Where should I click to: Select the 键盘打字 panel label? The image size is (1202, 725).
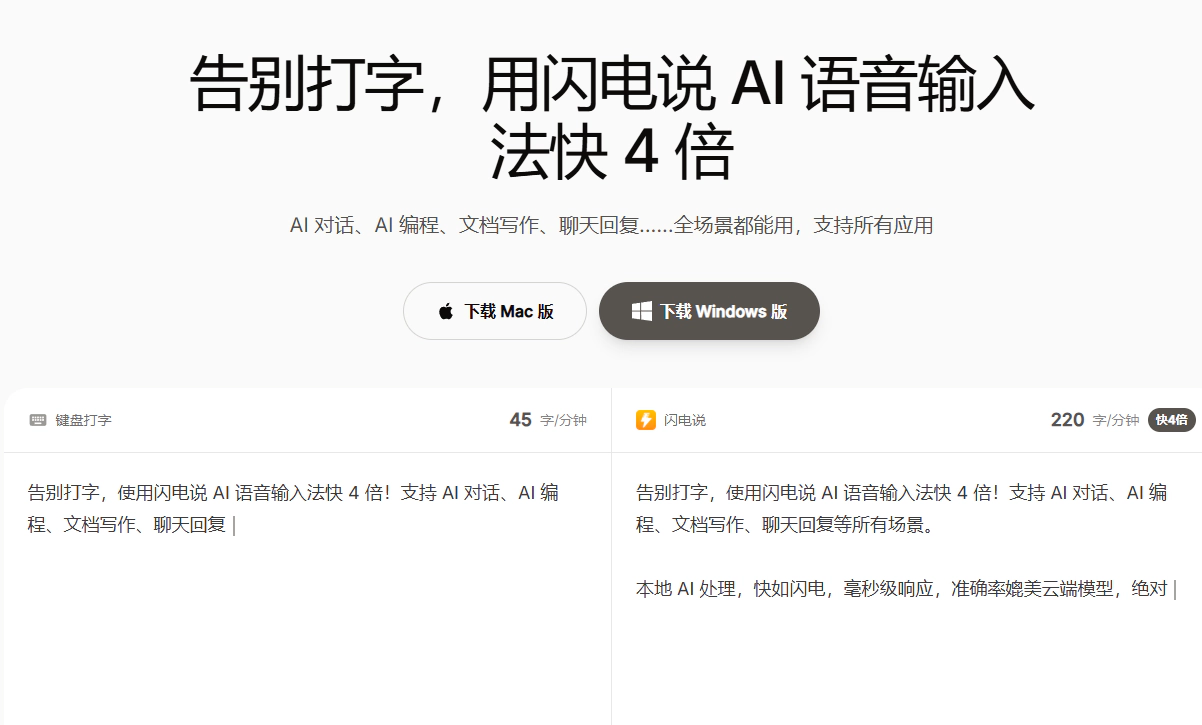coord(84,420)
